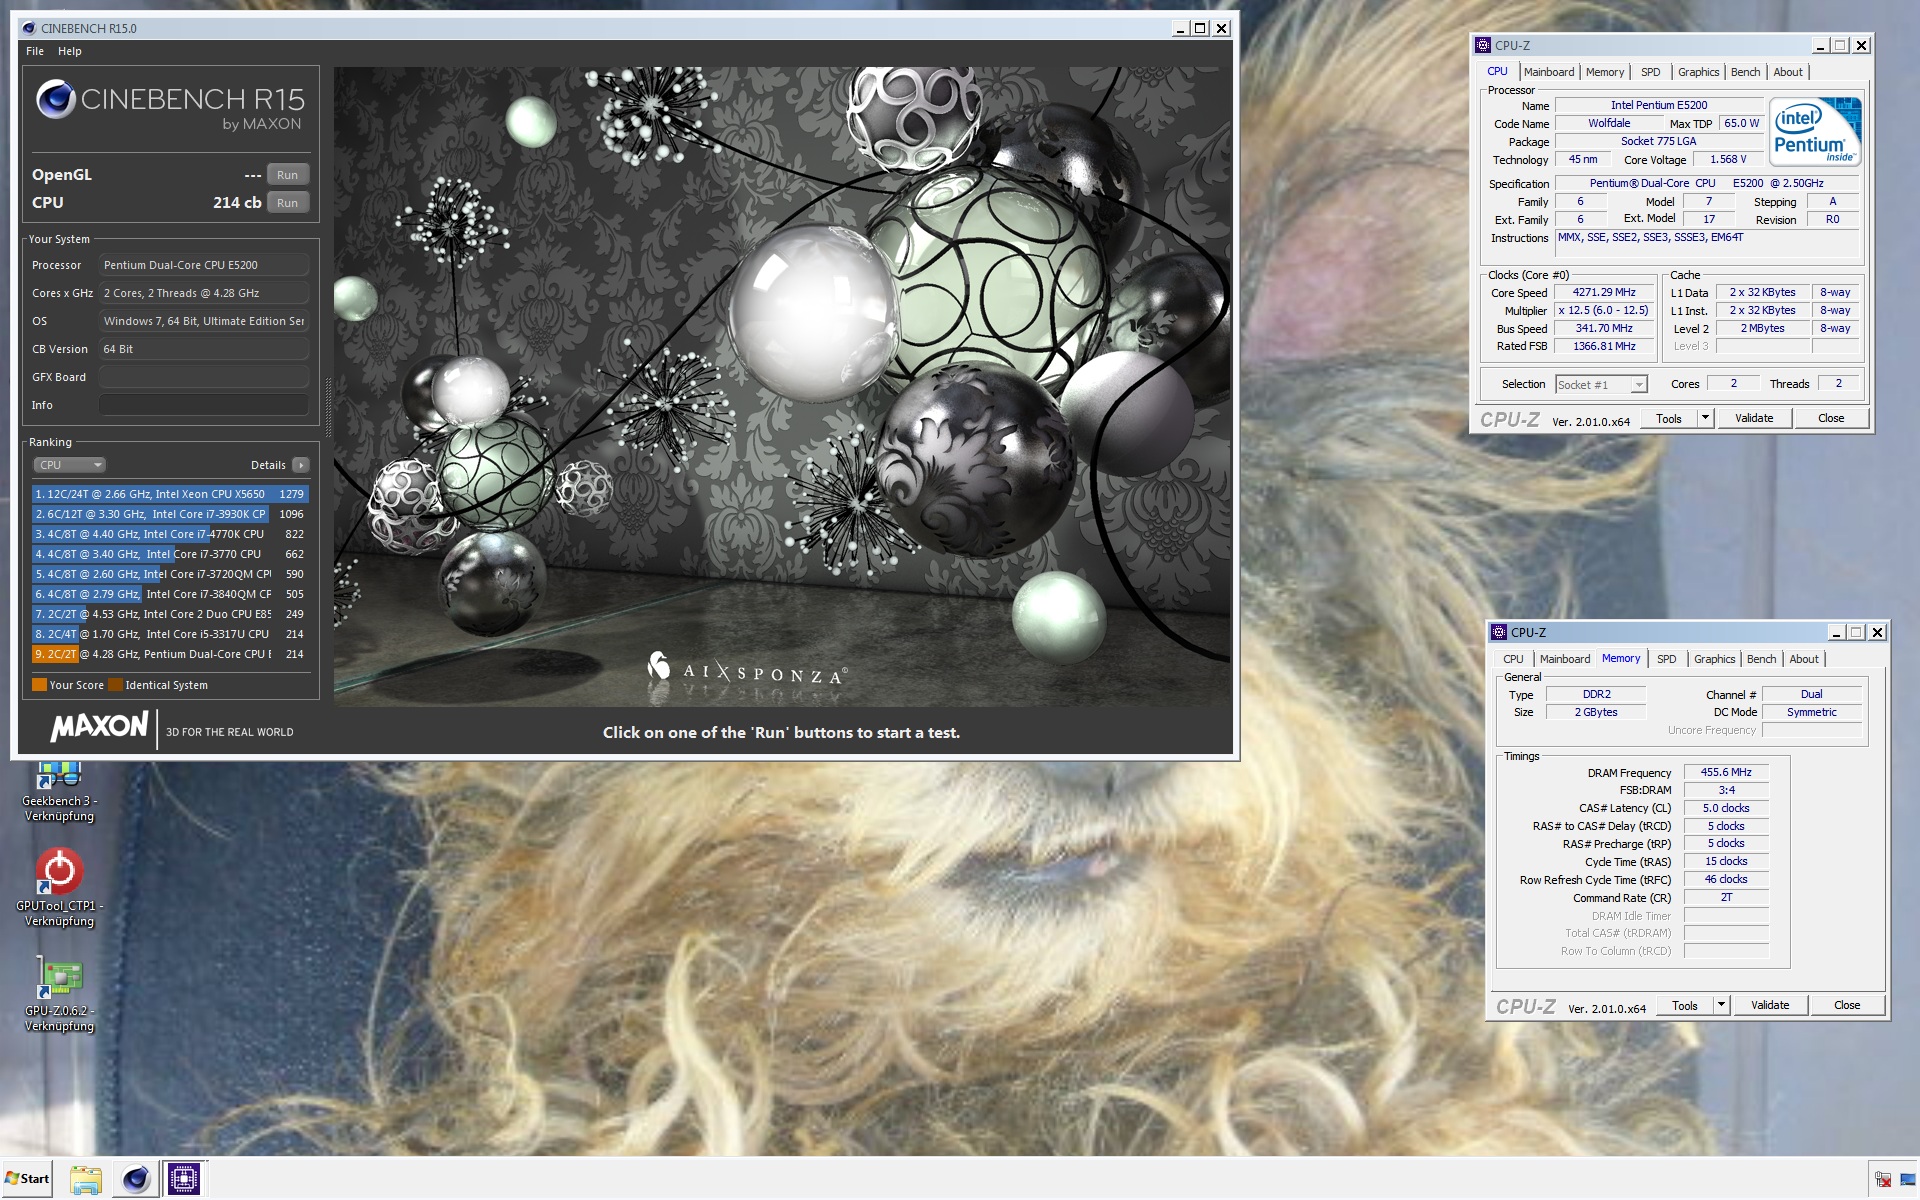This screenshot has height=1200, width=1920.
Task: Click the MAXON logo
Action: point(99,727)
